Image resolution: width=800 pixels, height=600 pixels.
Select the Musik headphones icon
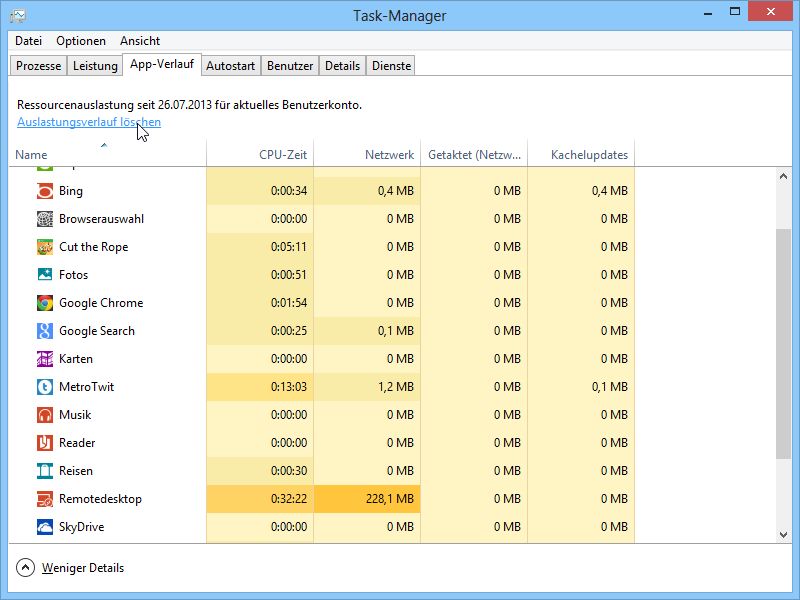45,415
